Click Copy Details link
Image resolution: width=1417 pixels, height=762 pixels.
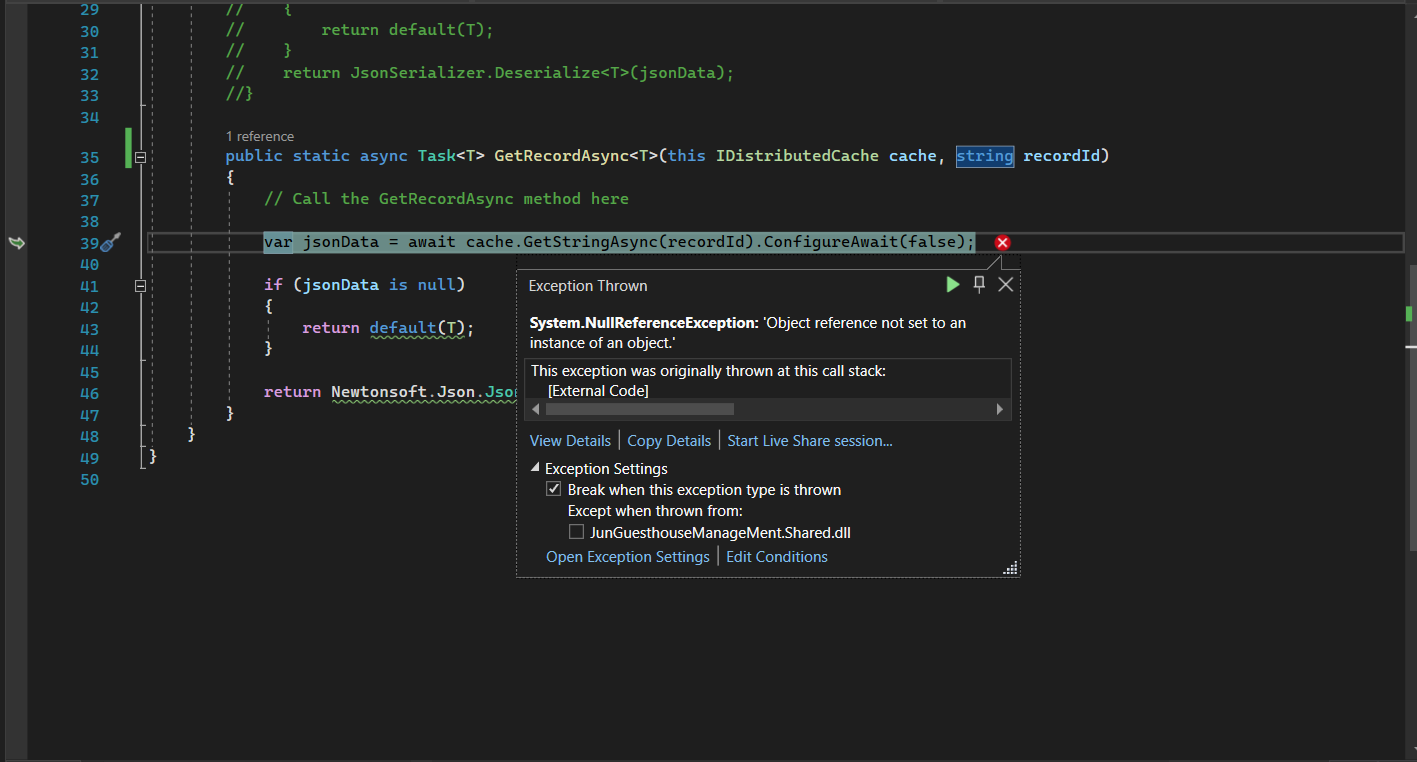(669, 441)
